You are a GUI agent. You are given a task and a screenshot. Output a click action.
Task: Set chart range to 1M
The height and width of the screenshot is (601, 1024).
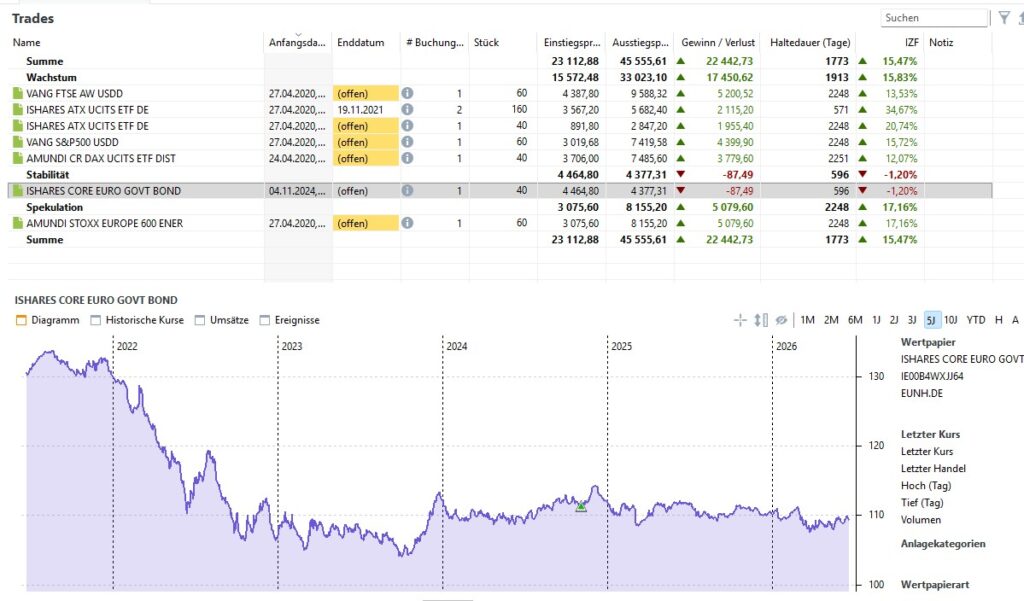pyautogui.click(x=808, y=320)
